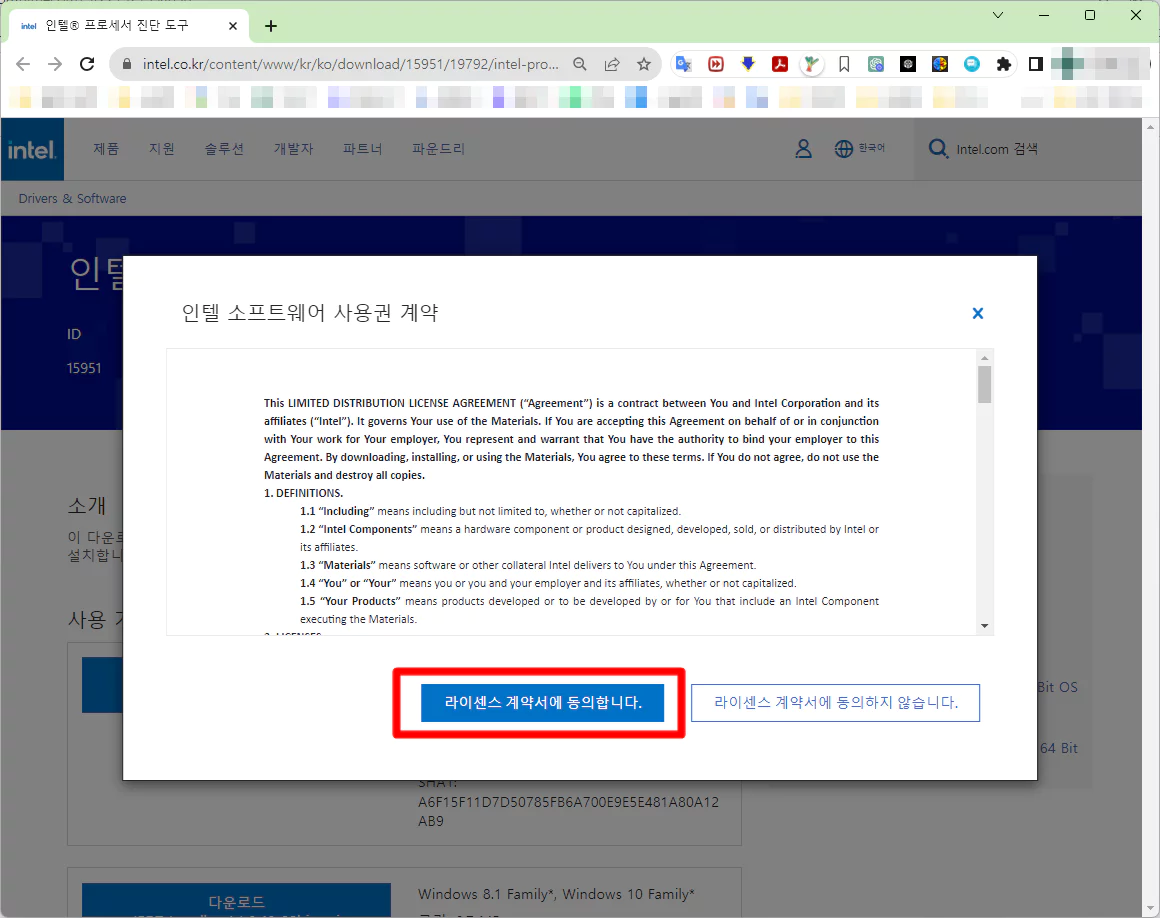The image size is (1160, 918).
Task: Click the license text scrollbar thumb
Action: [984, 385]
